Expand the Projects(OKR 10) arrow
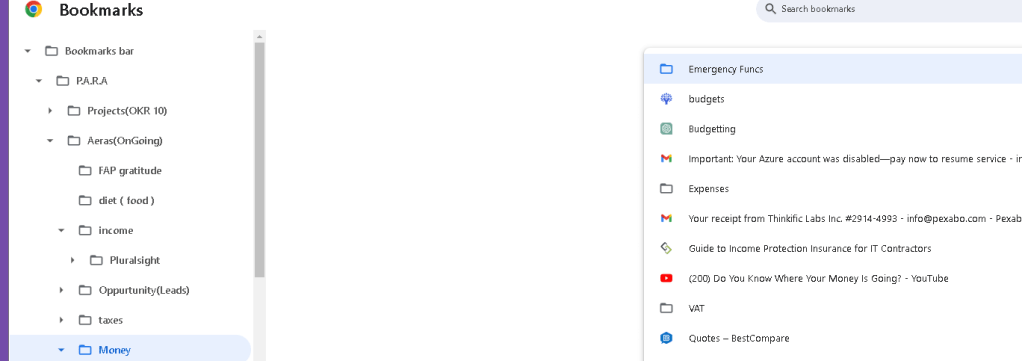The width and height of the screenshot is (1022, 361). tap(50, 111)
